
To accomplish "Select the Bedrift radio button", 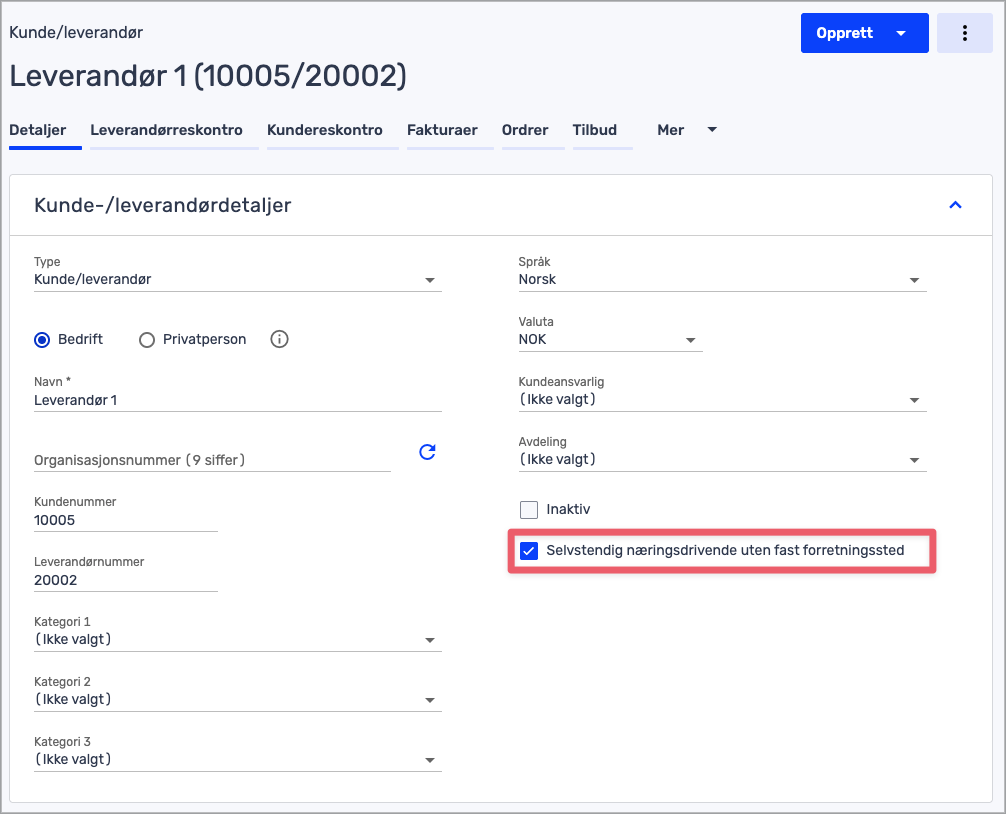I will coord(42,340).
